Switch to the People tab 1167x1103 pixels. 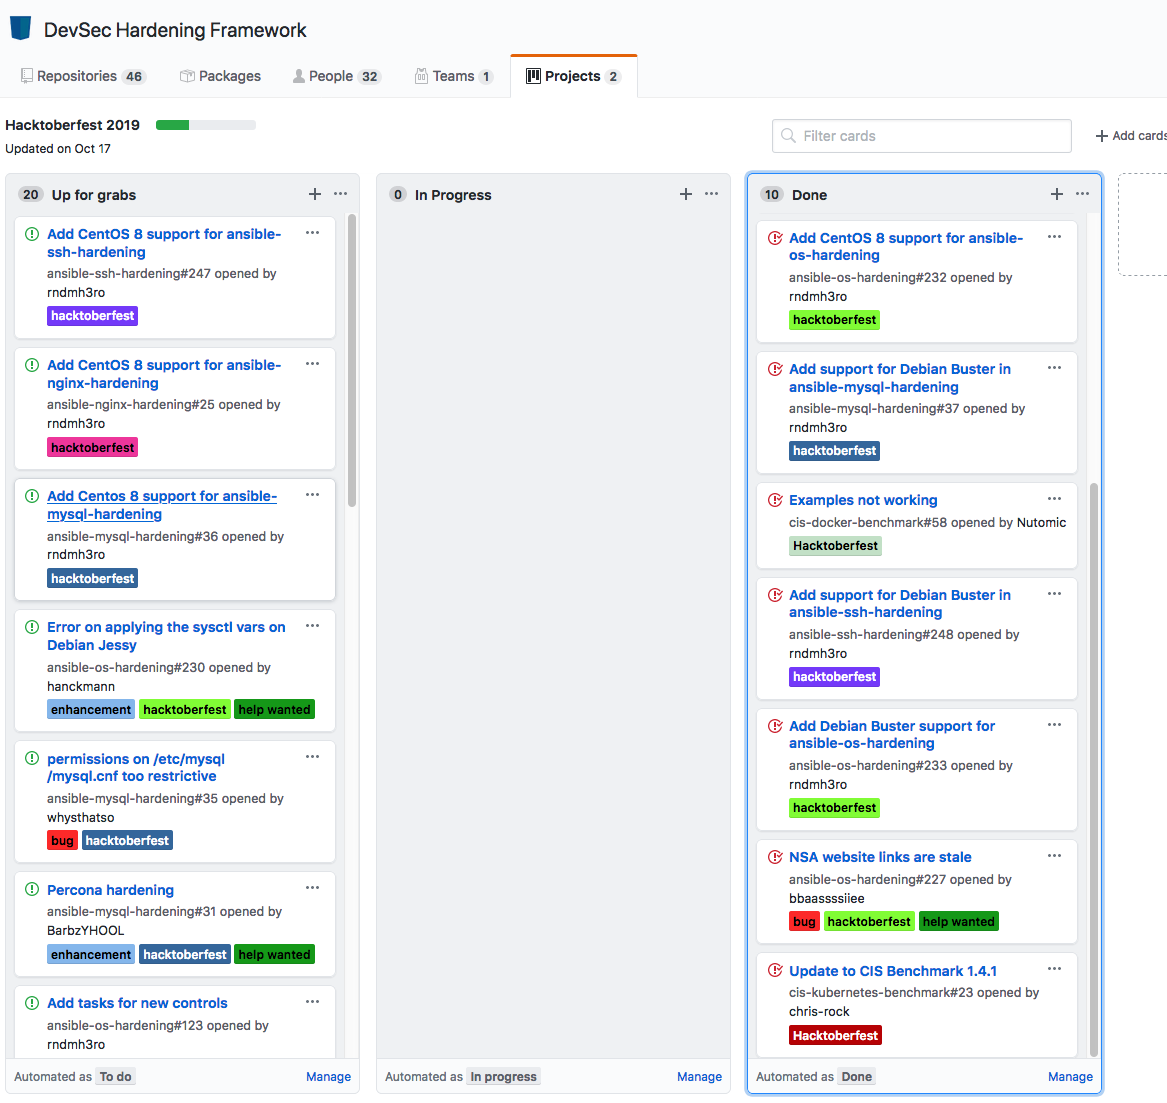click(336, 76)
